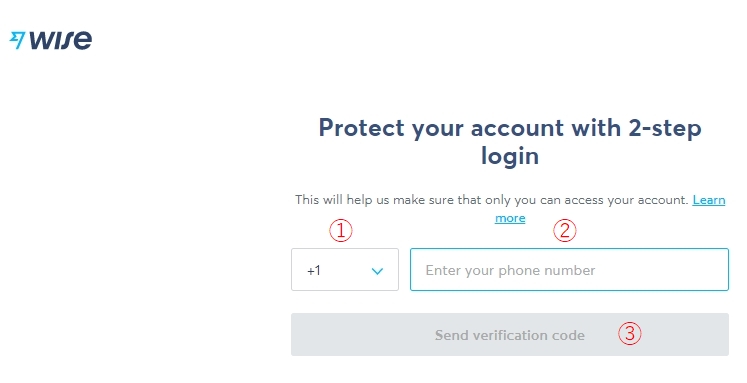
Task: Click Send verification code button
Action: tap(510, 334)
